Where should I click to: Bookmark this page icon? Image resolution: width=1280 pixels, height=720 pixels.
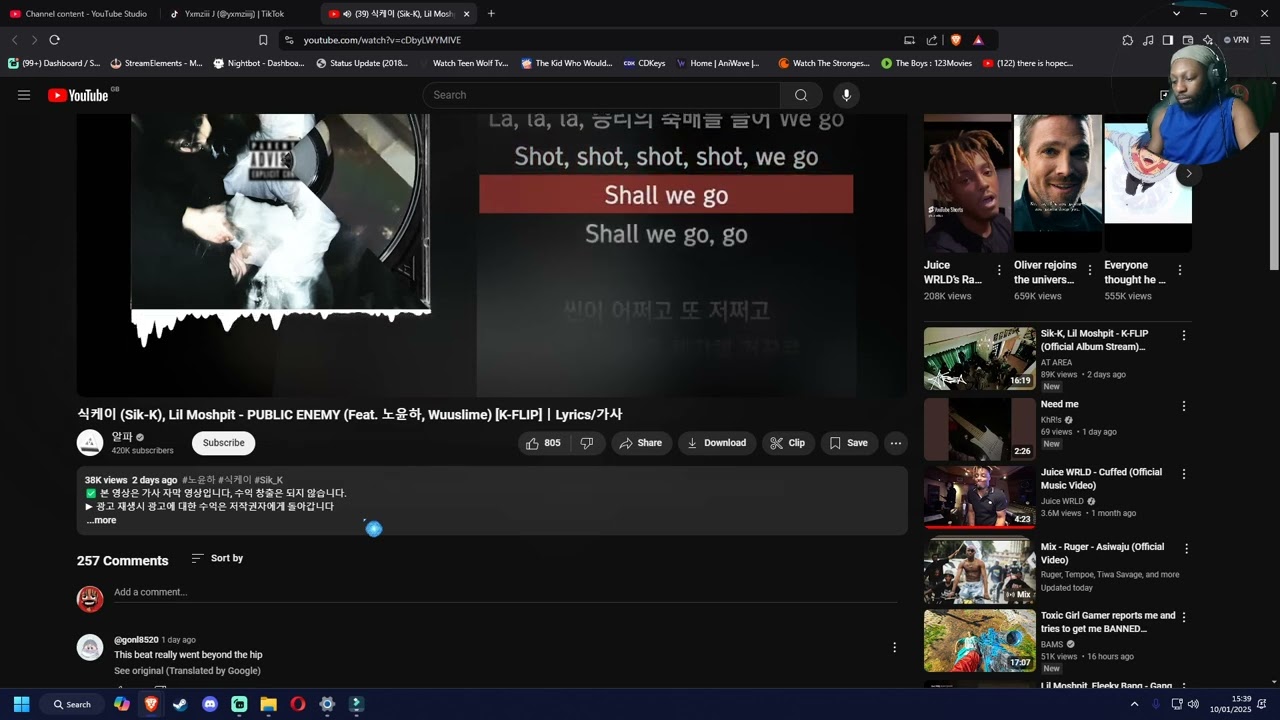[263, 40]
